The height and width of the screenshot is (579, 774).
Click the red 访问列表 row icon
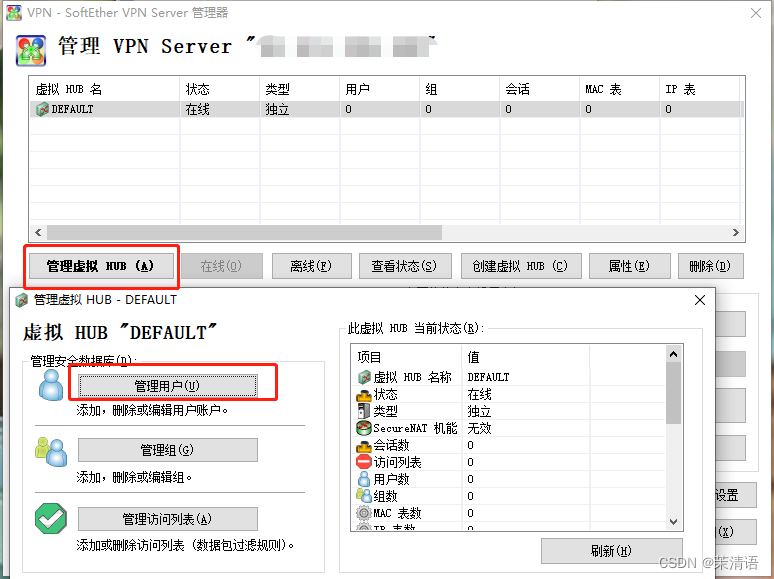pos(364,462)
